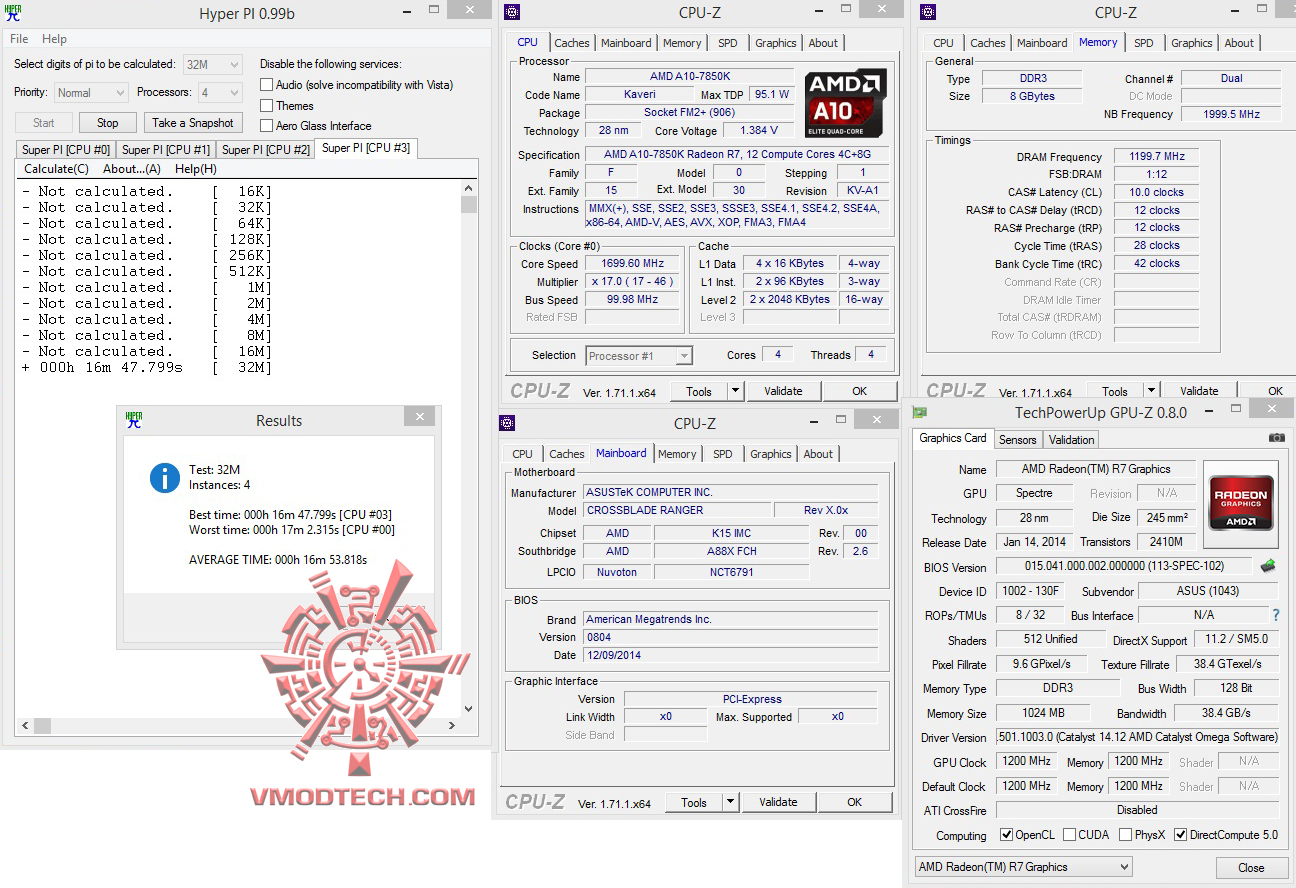This screenshot has width=1296, height=888.
Task: Click the AVERAGE TIME line in Results
Action: tap(278, 560)
